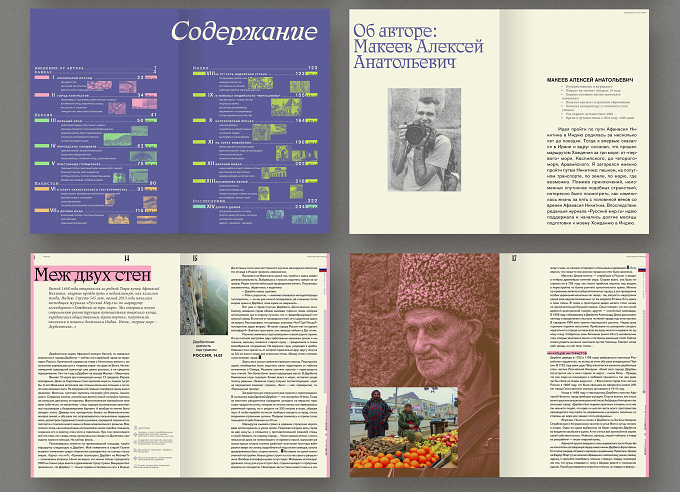
Task: Click the 'Меж двух стен' headline
Action: pos(92,274)
